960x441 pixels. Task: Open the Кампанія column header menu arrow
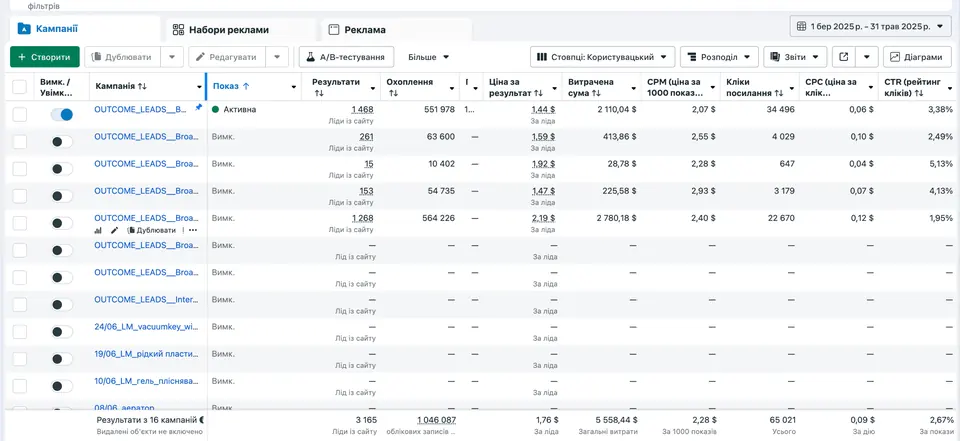[x=200, y=88]
